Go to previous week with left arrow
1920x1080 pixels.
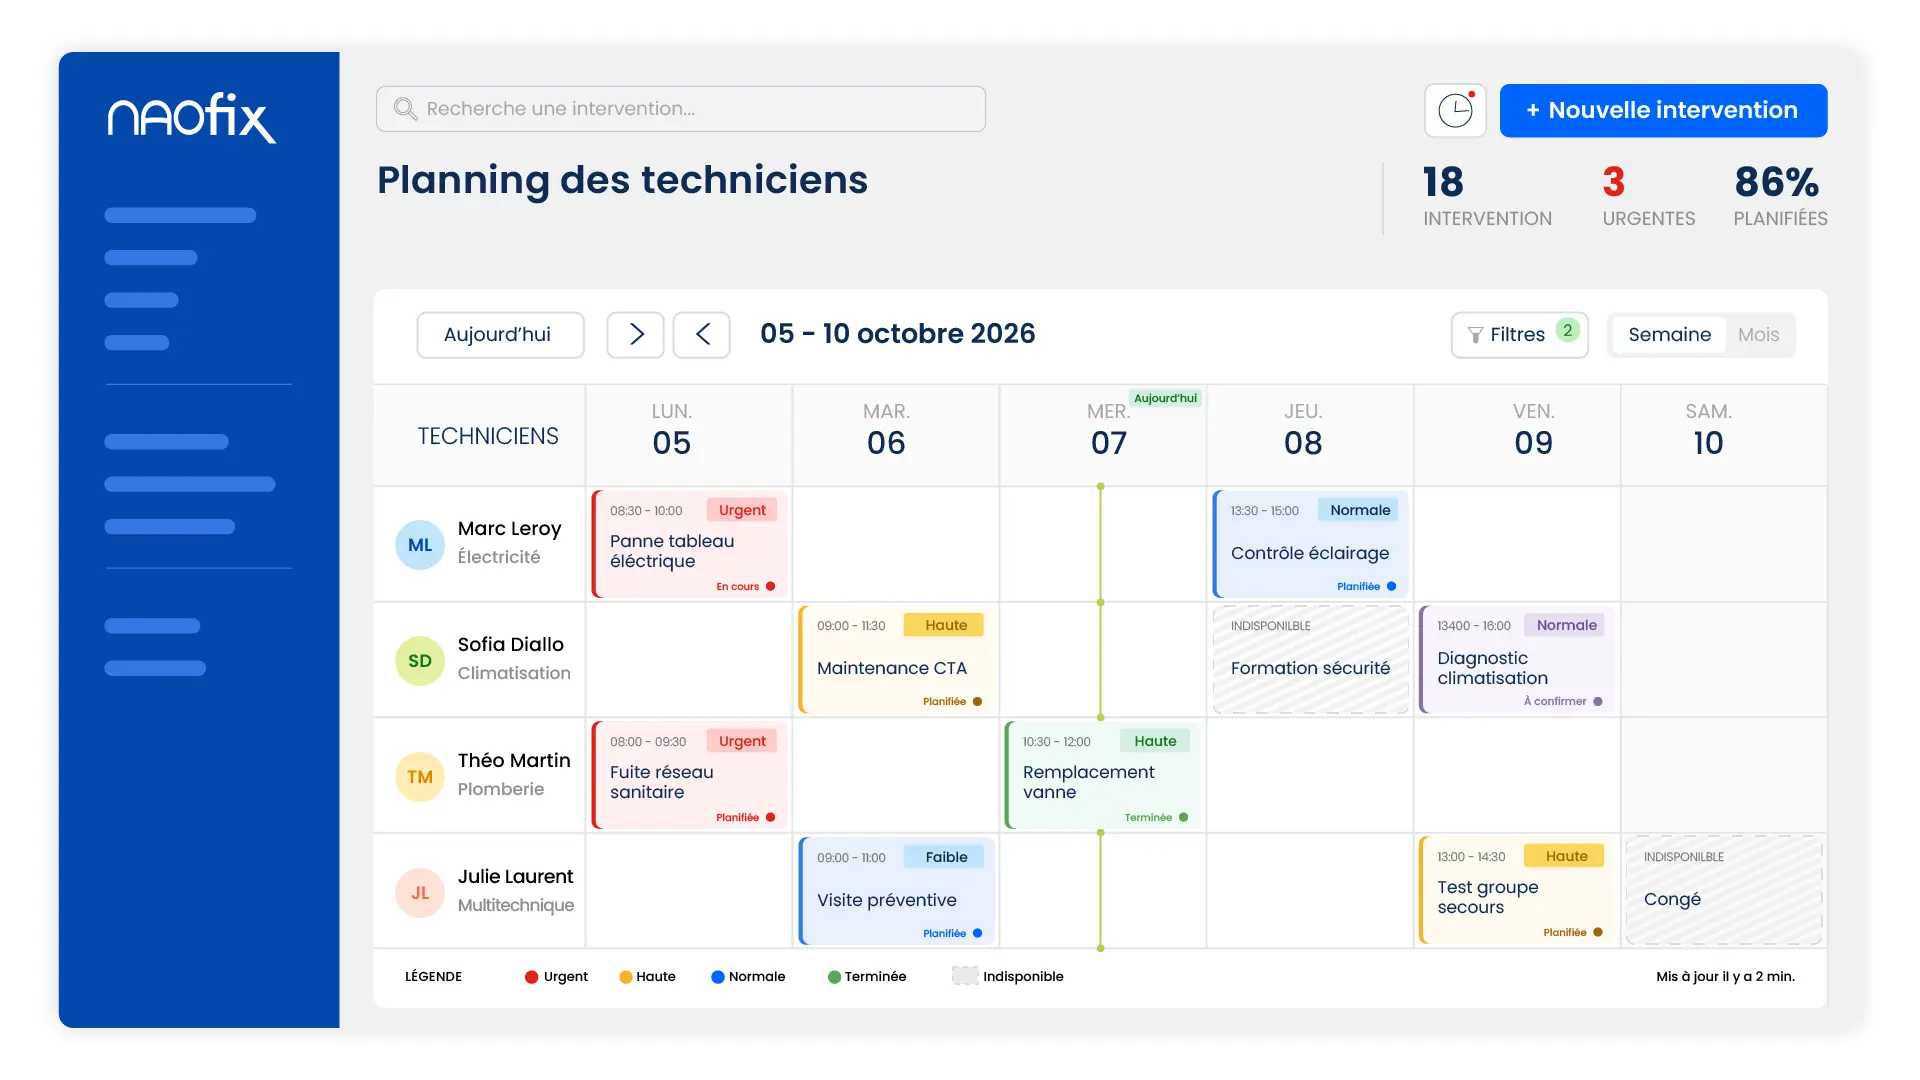tap(702, 334)
